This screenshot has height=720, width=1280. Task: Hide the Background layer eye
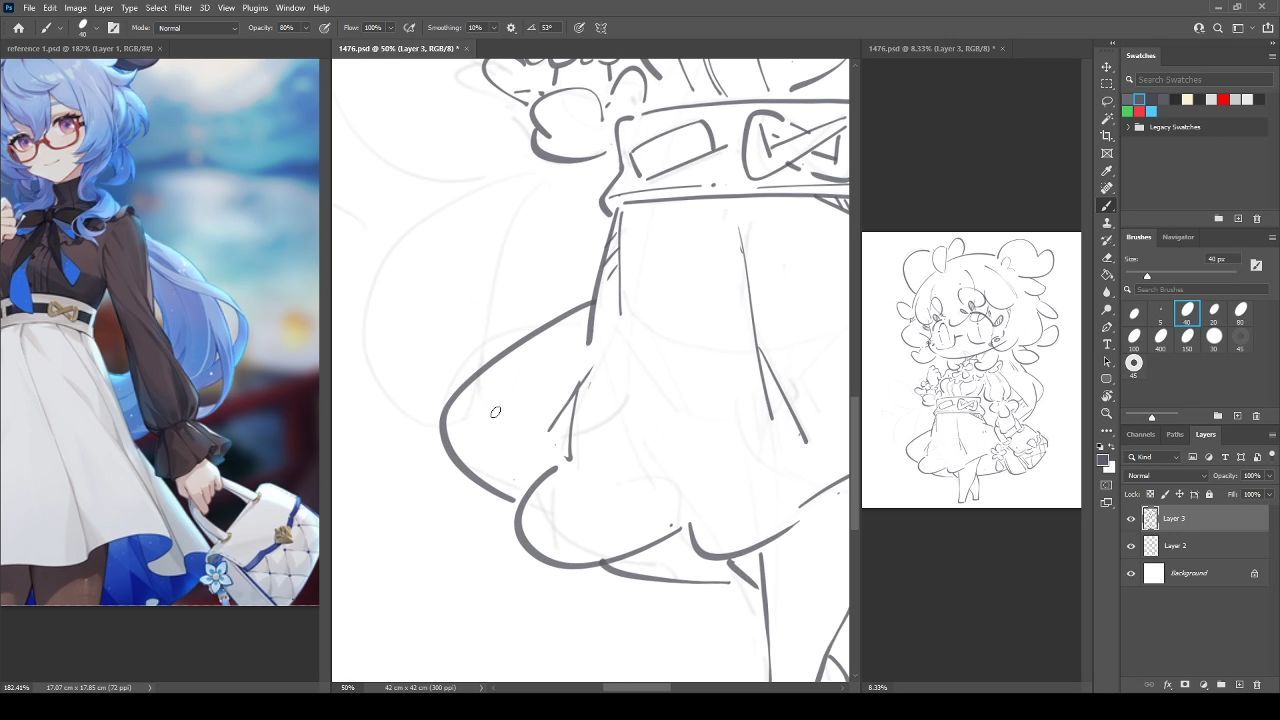click(x=1131, y=573)
